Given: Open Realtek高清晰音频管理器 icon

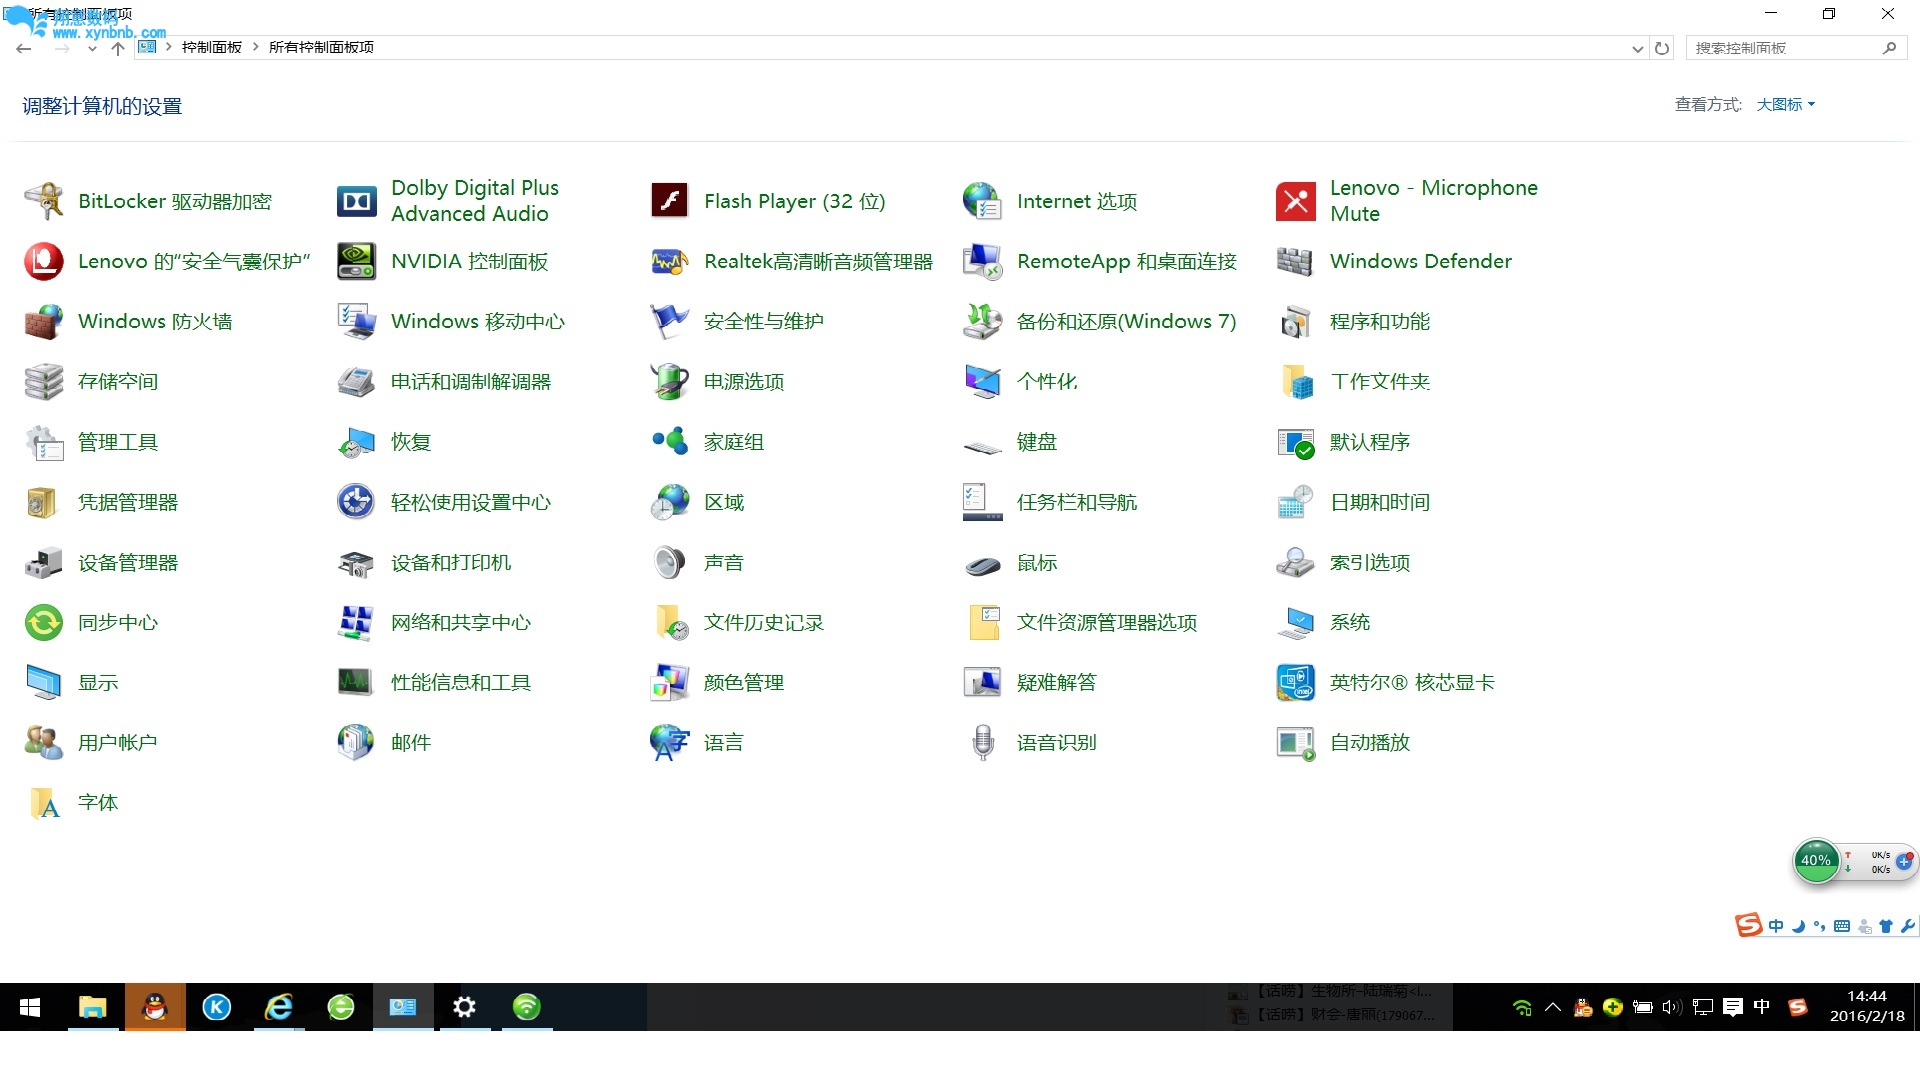Looking at the screenshot, I should [670, 261].
